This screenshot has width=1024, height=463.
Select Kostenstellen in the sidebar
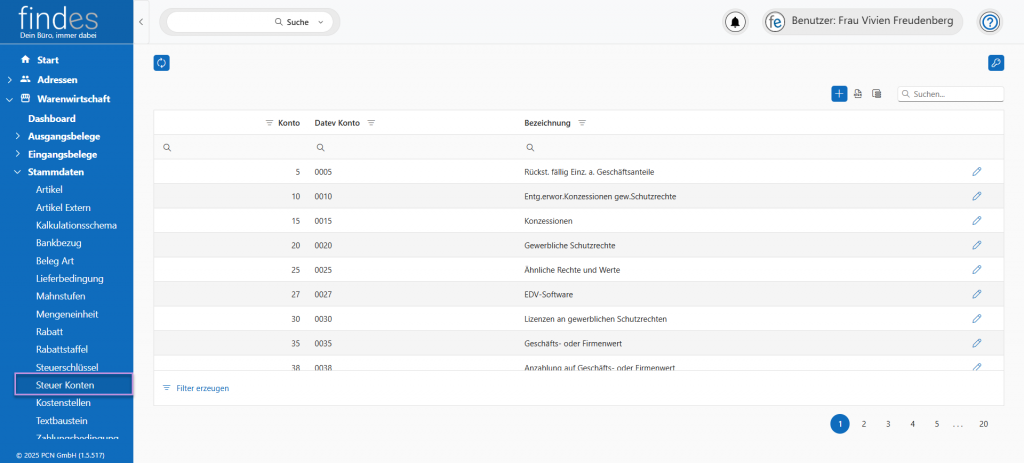pyautogui.click(x=63, y=402)
